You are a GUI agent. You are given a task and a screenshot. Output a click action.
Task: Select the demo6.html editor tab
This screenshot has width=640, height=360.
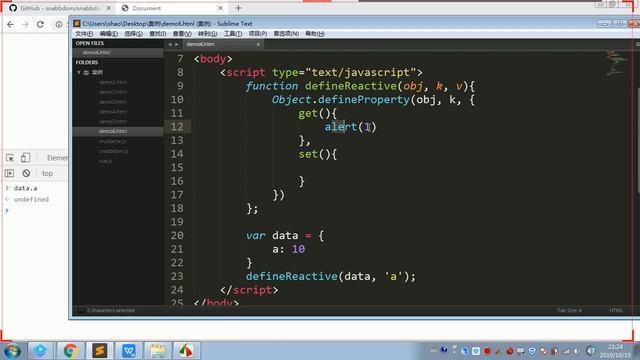(x=222, y=44)
